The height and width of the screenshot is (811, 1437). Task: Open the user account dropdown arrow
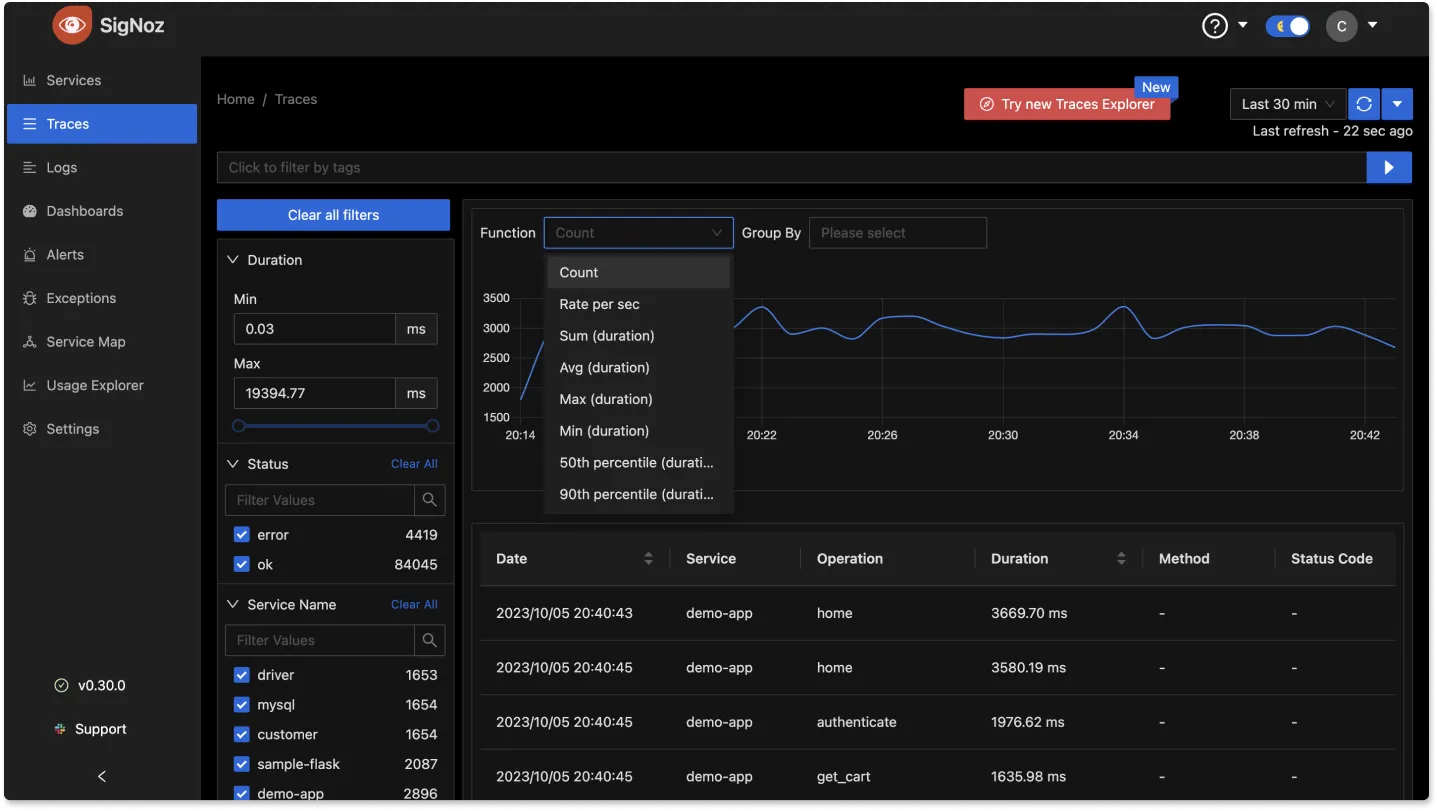pyautogui.click(x=1373, y=25)
